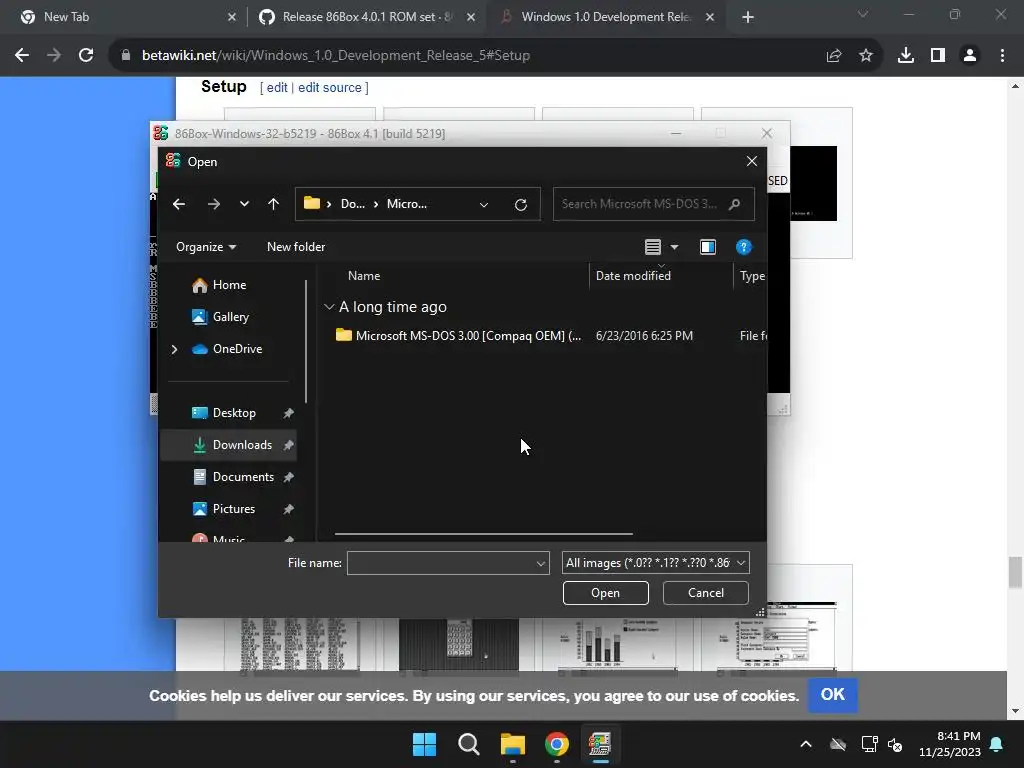The width and height of the screenshot is (1024, 768).
Task: Reload the betawiki page
Action: [x=86, y=56]
